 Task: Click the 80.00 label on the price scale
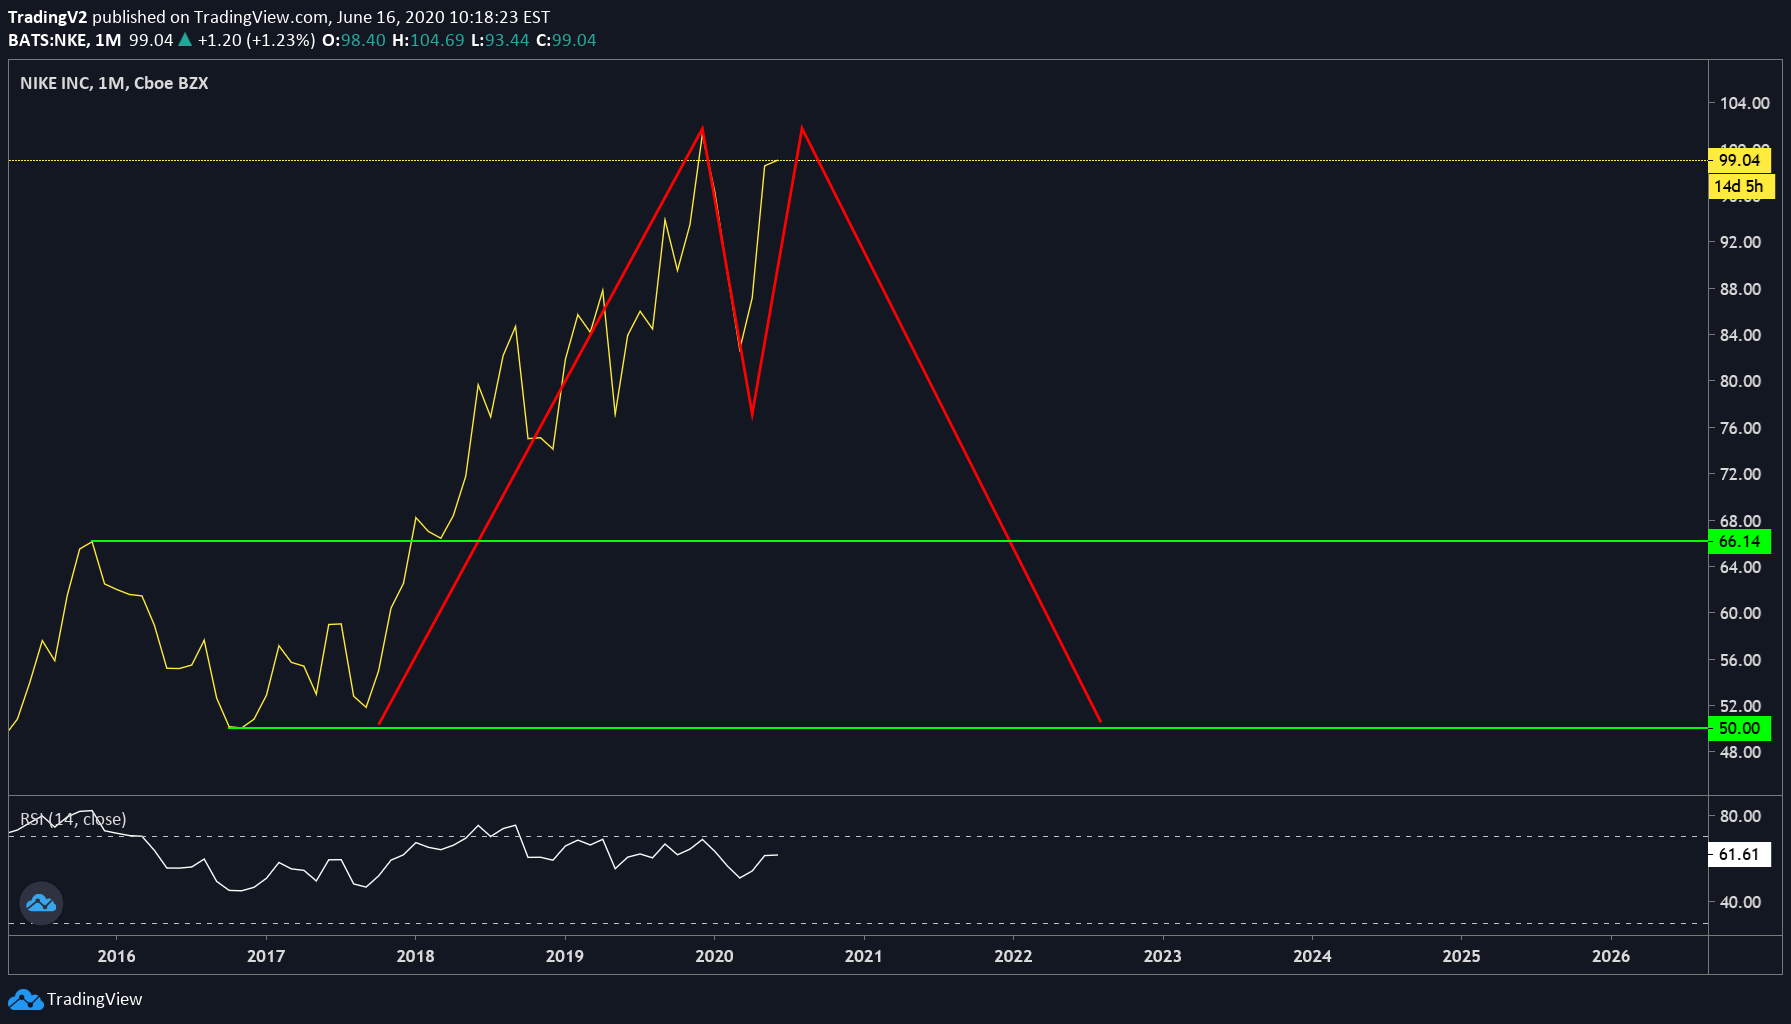click(x=1740, y=381)
